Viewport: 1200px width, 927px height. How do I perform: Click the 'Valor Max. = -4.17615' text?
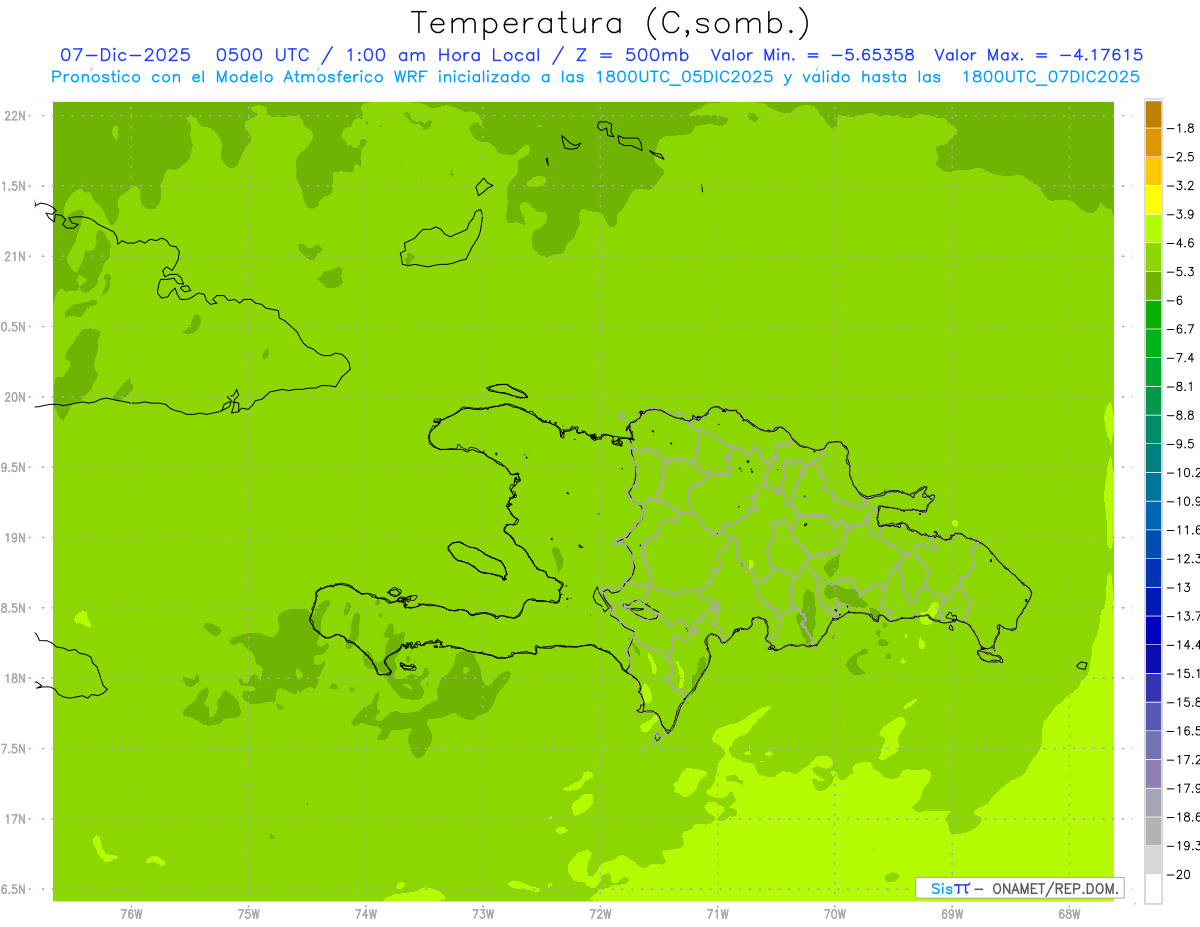coord(1038,55)
